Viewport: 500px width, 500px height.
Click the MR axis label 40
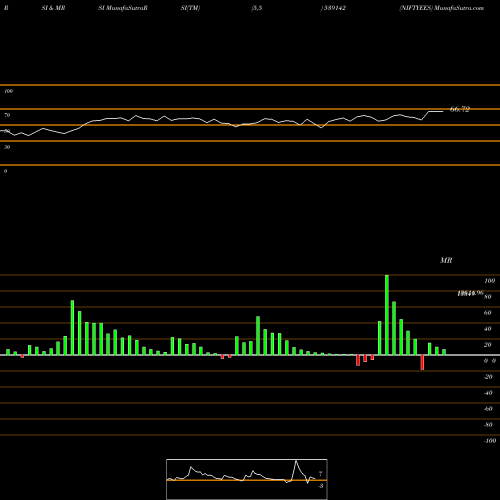pyautogui.click(x=487, y=329)
